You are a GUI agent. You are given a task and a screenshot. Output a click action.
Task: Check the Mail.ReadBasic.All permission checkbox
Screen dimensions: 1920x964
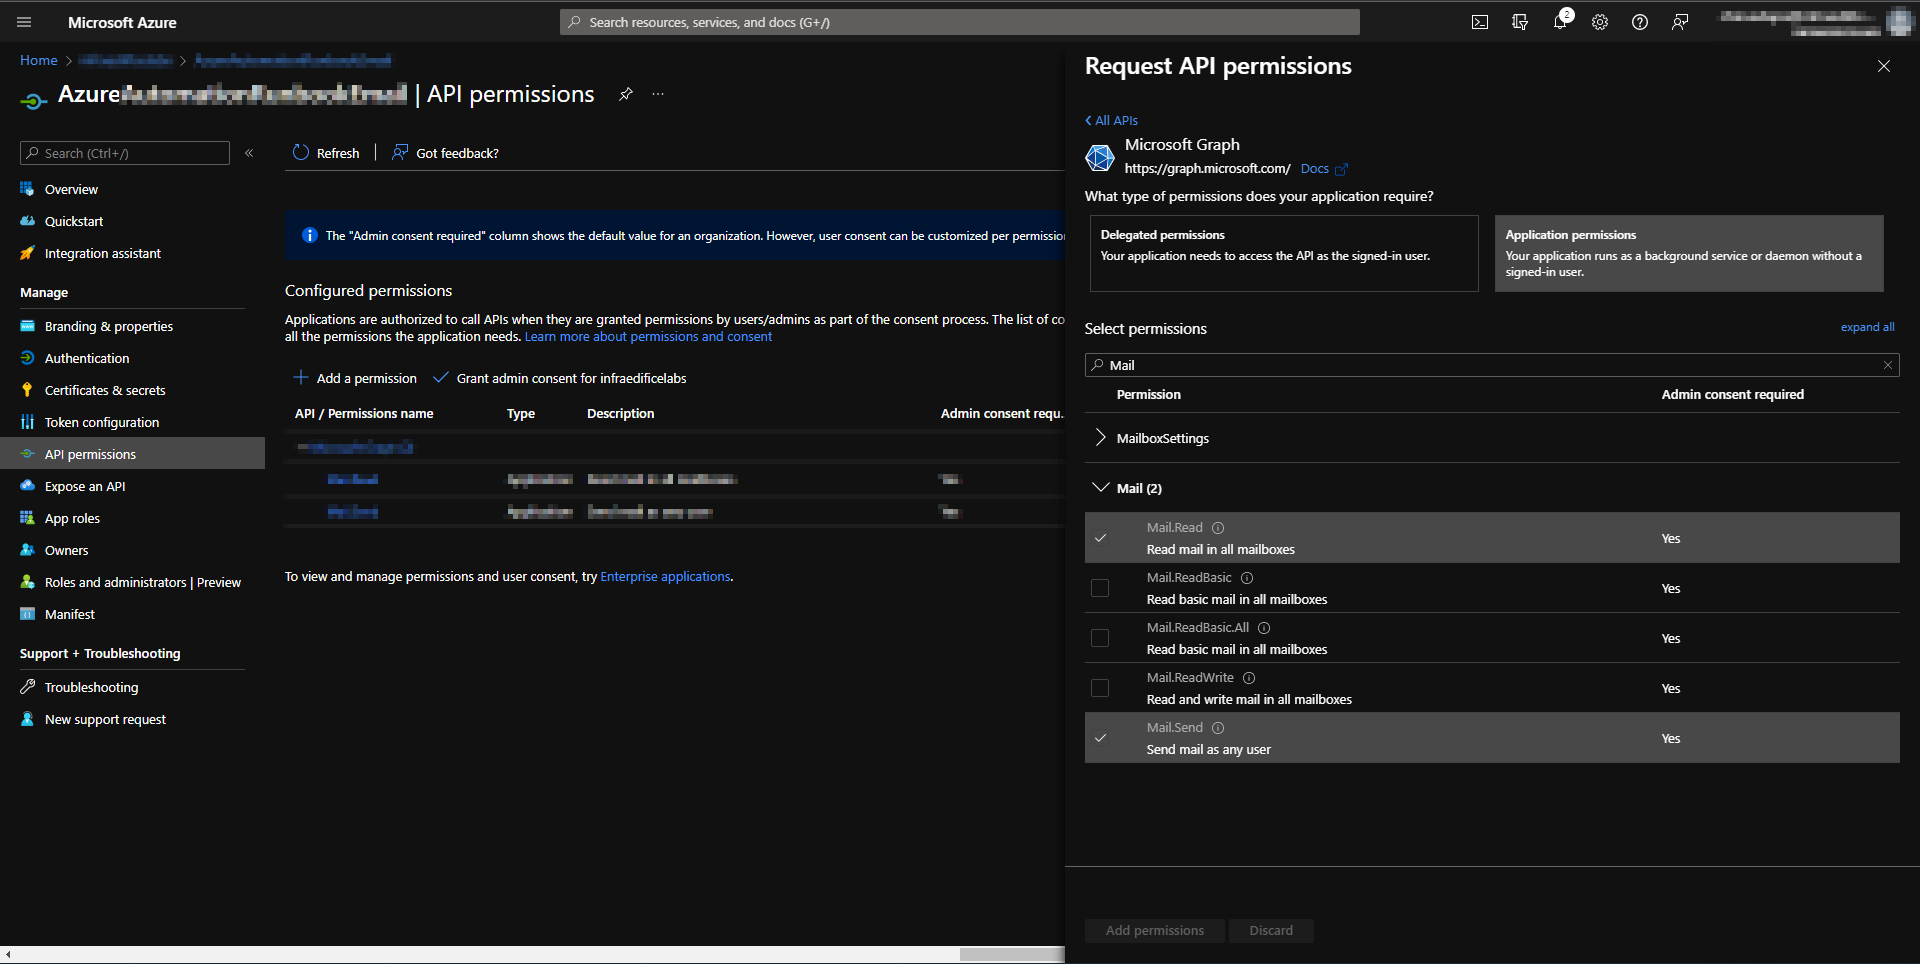[x=1100, y=638]
